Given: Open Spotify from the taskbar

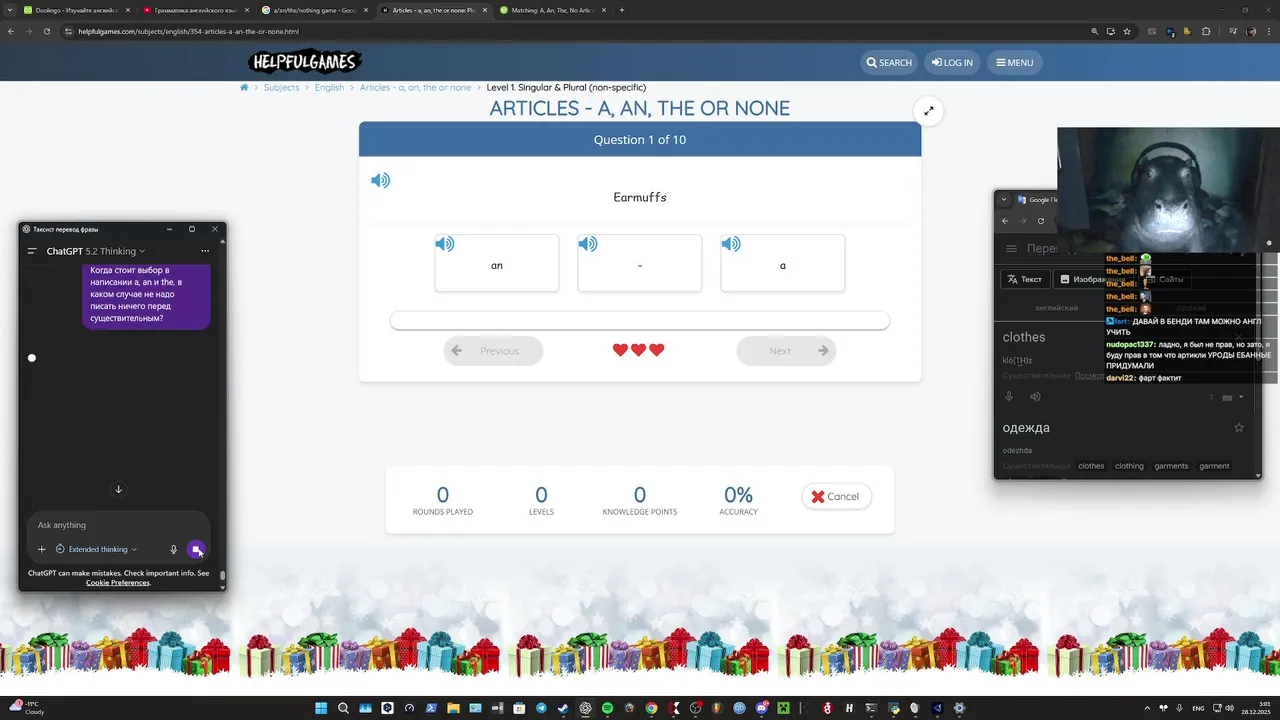Looking at the screenshot, I should click(x=607, y=708).
